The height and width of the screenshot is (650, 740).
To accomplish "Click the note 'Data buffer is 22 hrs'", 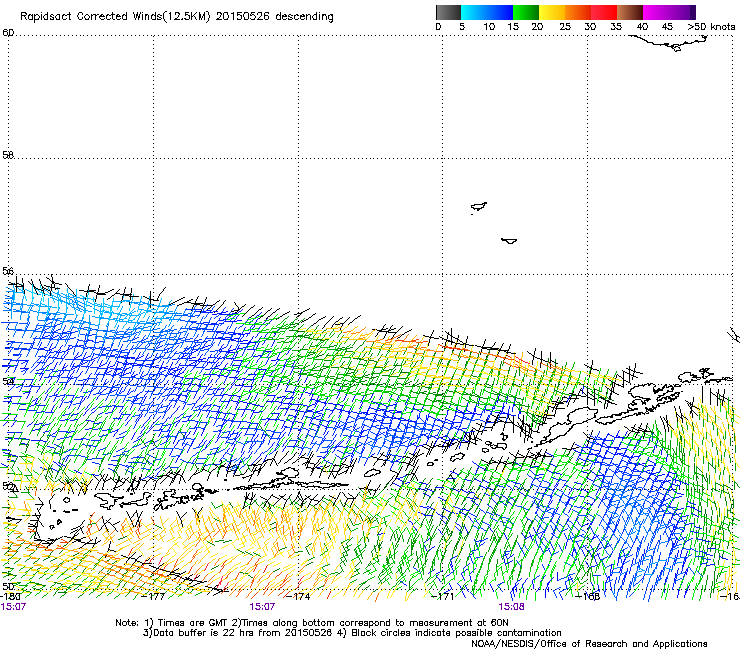I will tap(204, 633).
